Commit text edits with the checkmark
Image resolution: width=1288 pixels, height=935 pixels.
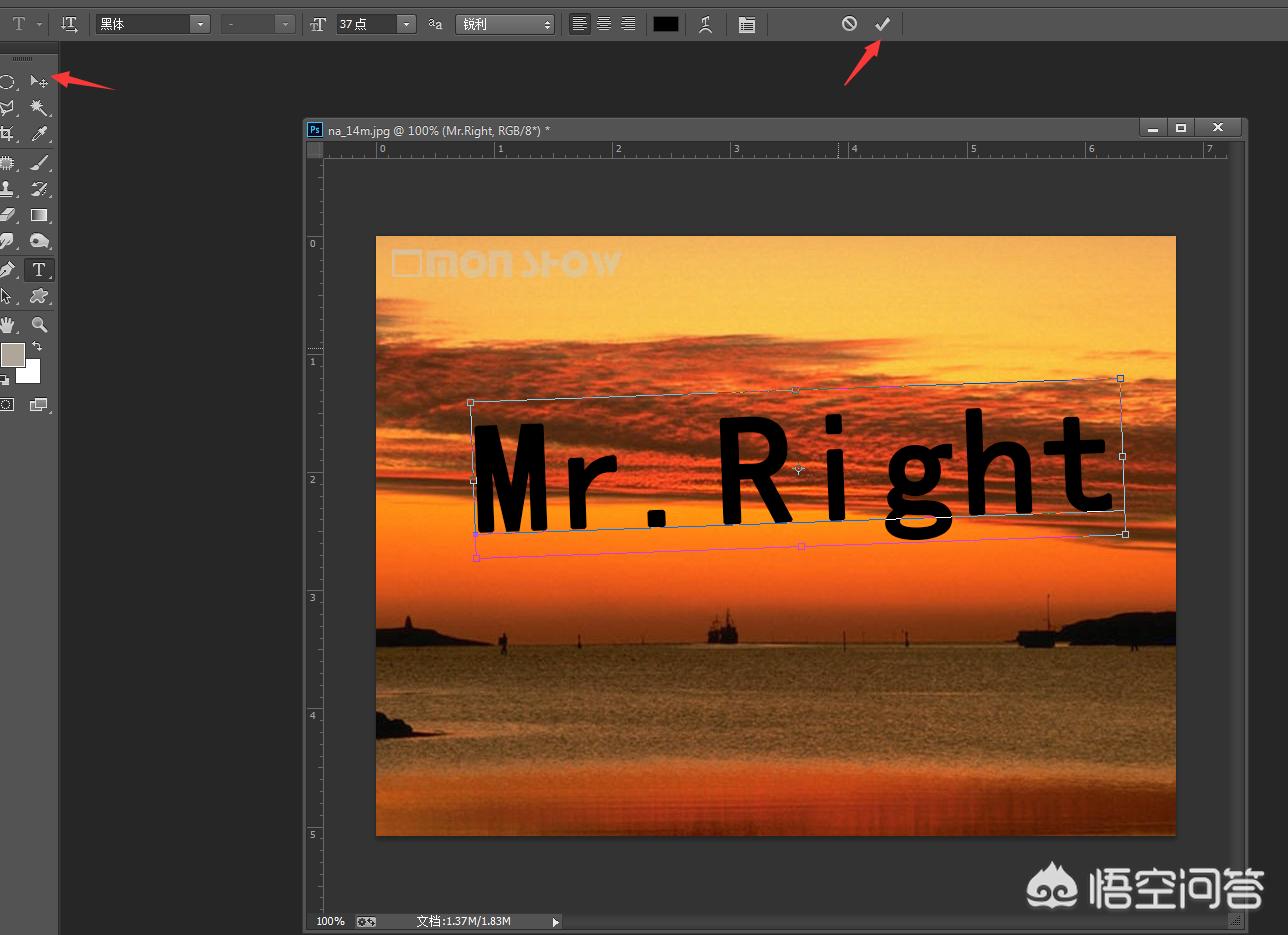[x=882, y=24]
